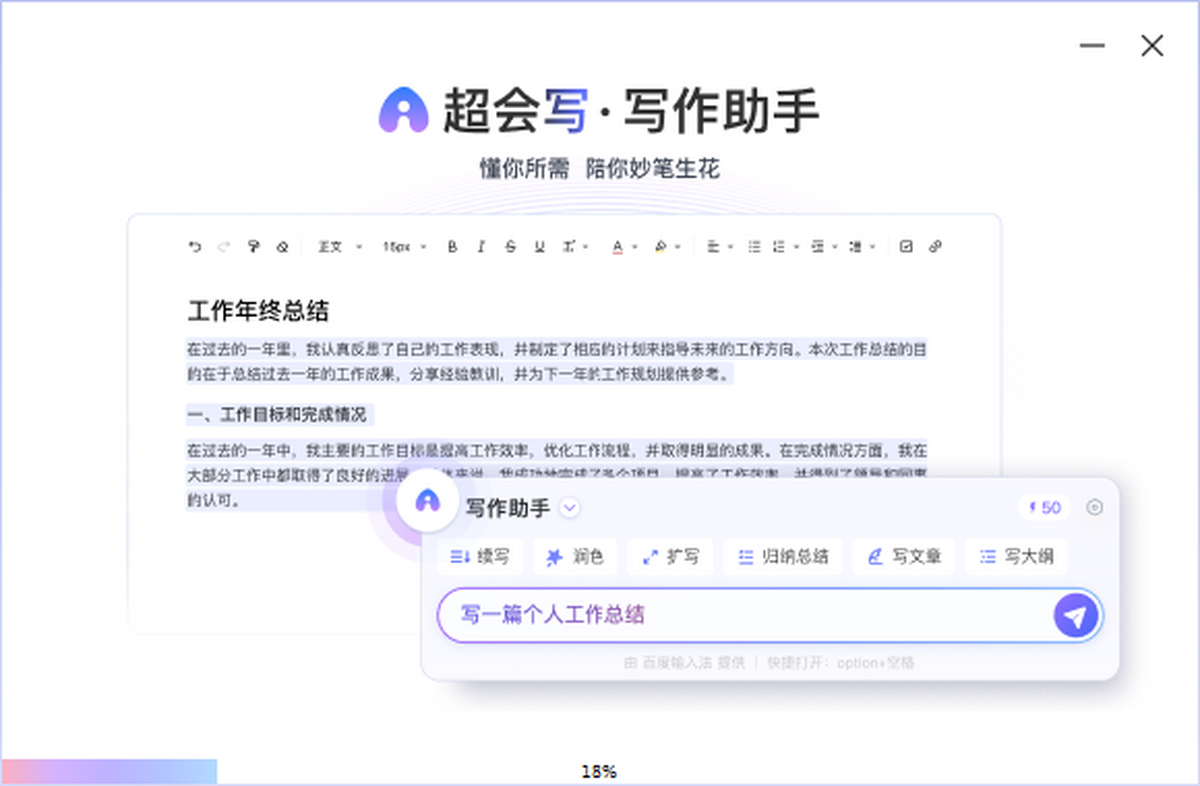Toggle bold formatting
The height and width of the screenshot is (786, 1200).
(452, 246)
